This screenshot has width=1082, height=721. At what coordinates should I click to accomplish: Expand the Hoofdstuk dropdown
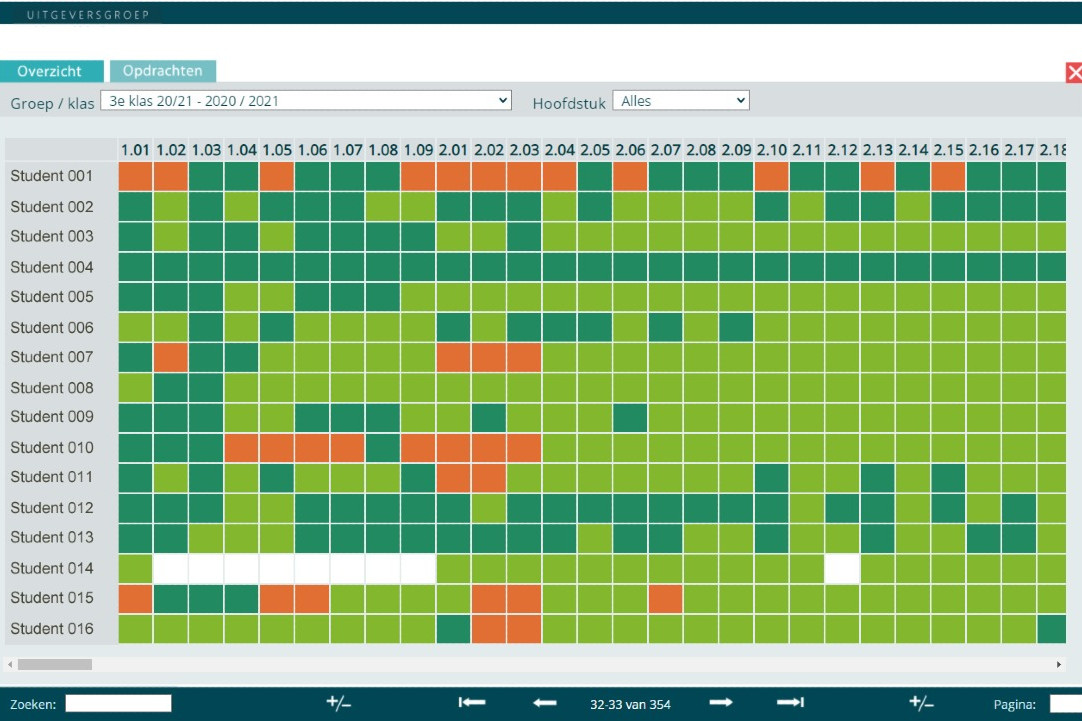680,101
